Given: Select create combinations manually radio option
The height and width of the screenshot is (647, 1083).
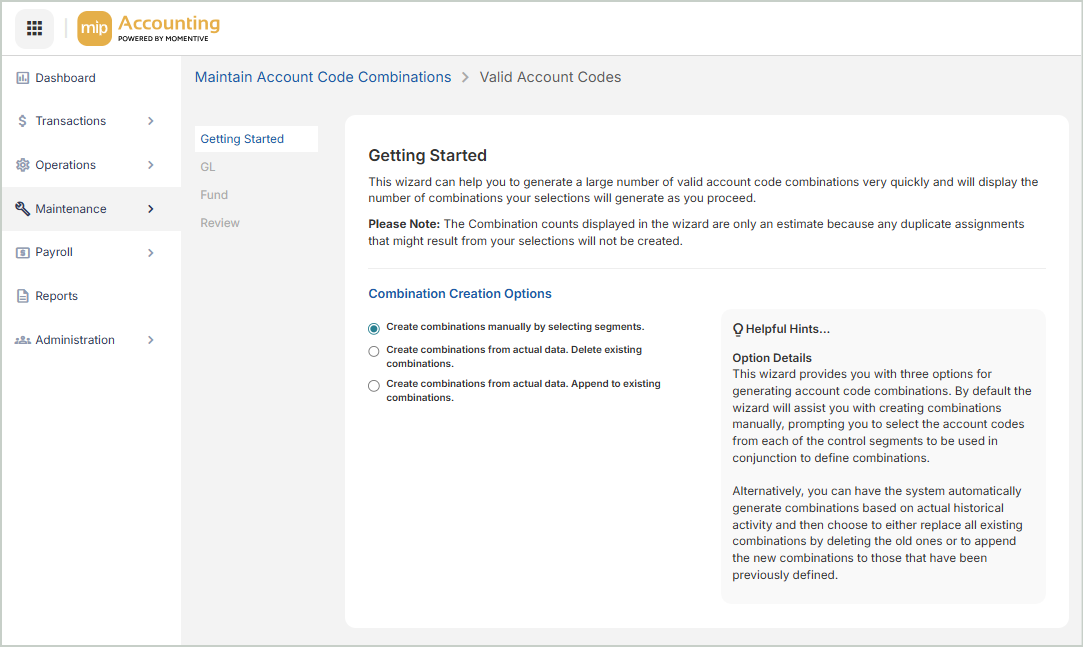Looking at the screenshot, I should (374, 328).
